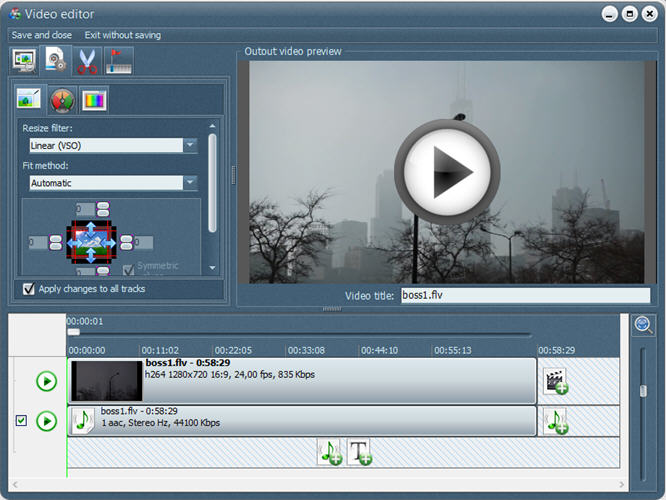Click Save and close menu item
666x500 pixels.
pos(42,35)
